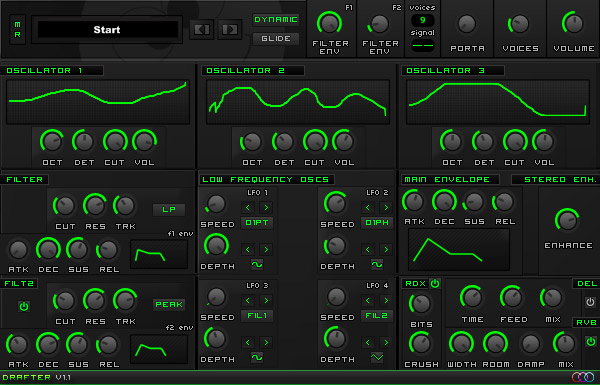Click LFO 3 waveform left arrow
This screenshot has height=385, width=600.
pyautogui.click(x=248, y=343)
